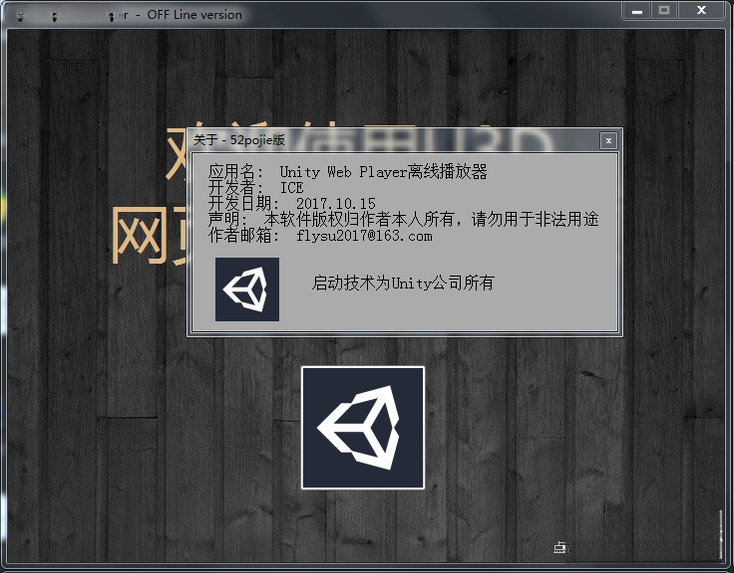Click the development date 2017.10.15
This screenshot has height=573, width=734.
pos(336,204)
